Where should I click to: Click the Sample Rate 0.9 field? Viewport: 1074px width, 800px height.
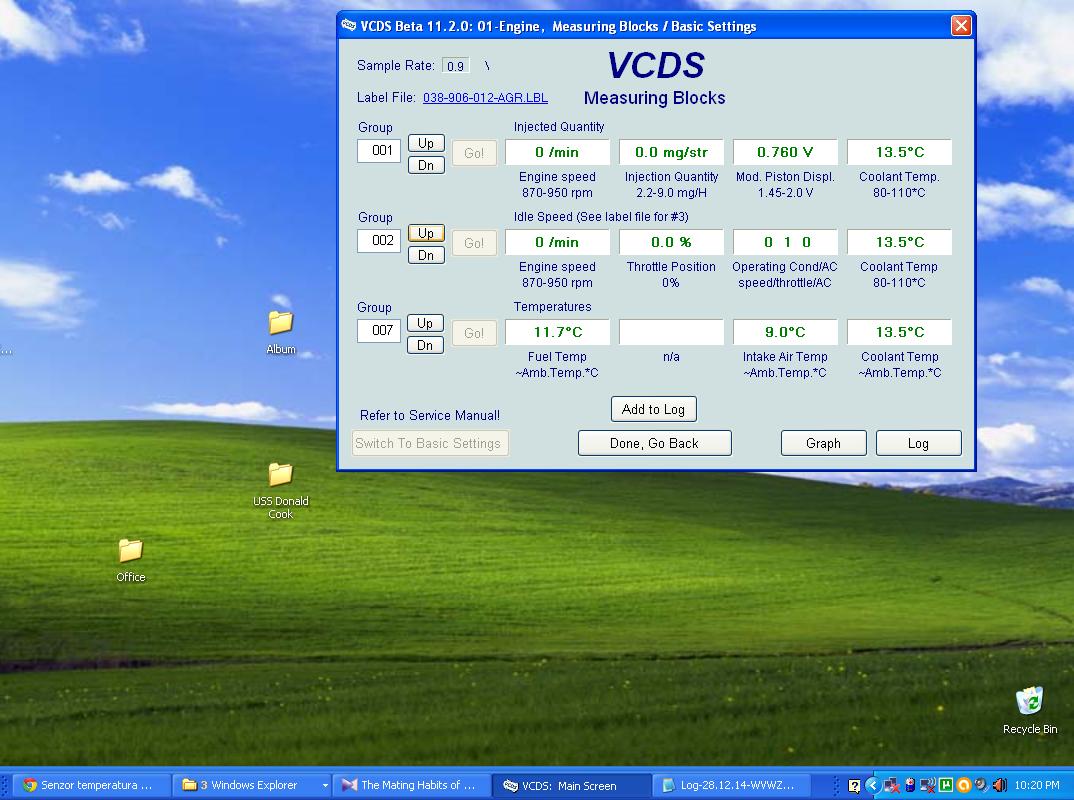455,66
